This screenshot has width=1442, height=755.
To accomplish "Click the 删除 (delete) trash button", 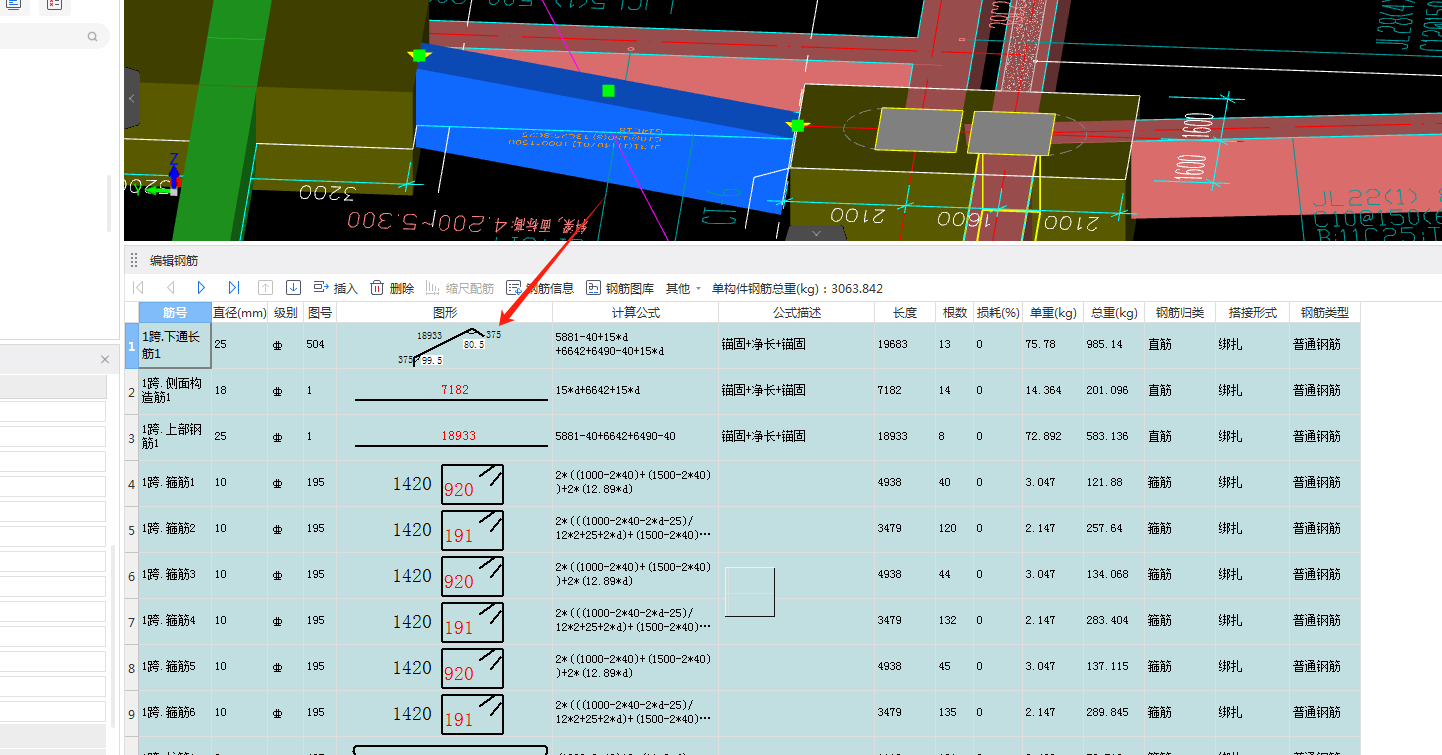I will click(392, 288).
